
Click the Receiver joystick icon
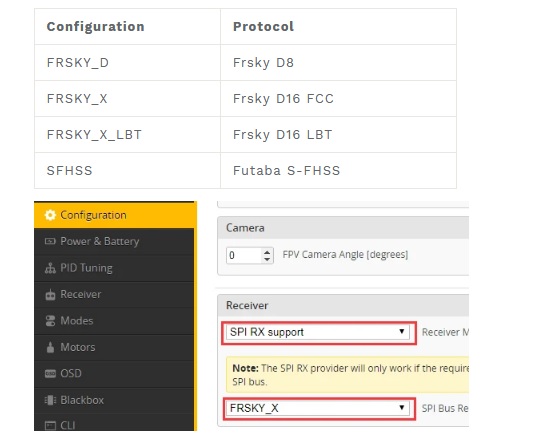coord(50,295)
